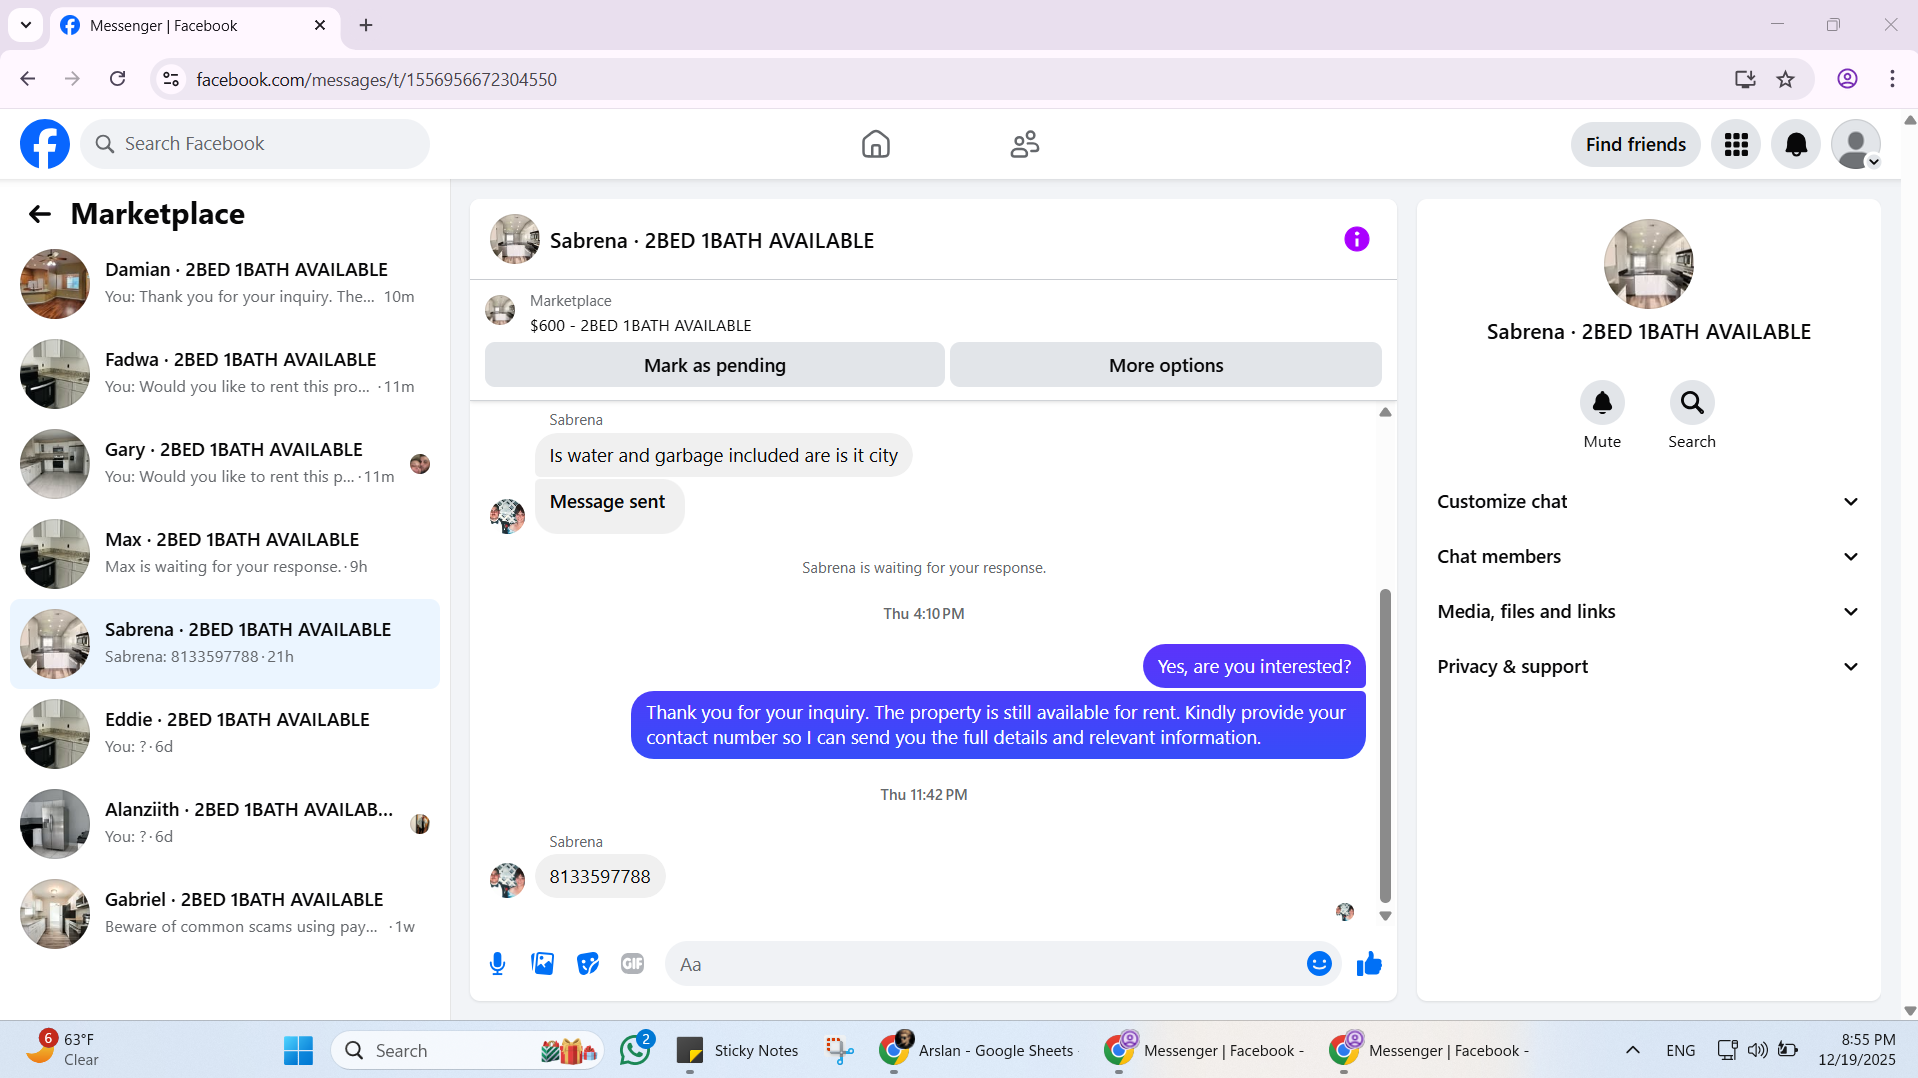Open the Gabriel conversation
1918x1078 pixels.
225,914
